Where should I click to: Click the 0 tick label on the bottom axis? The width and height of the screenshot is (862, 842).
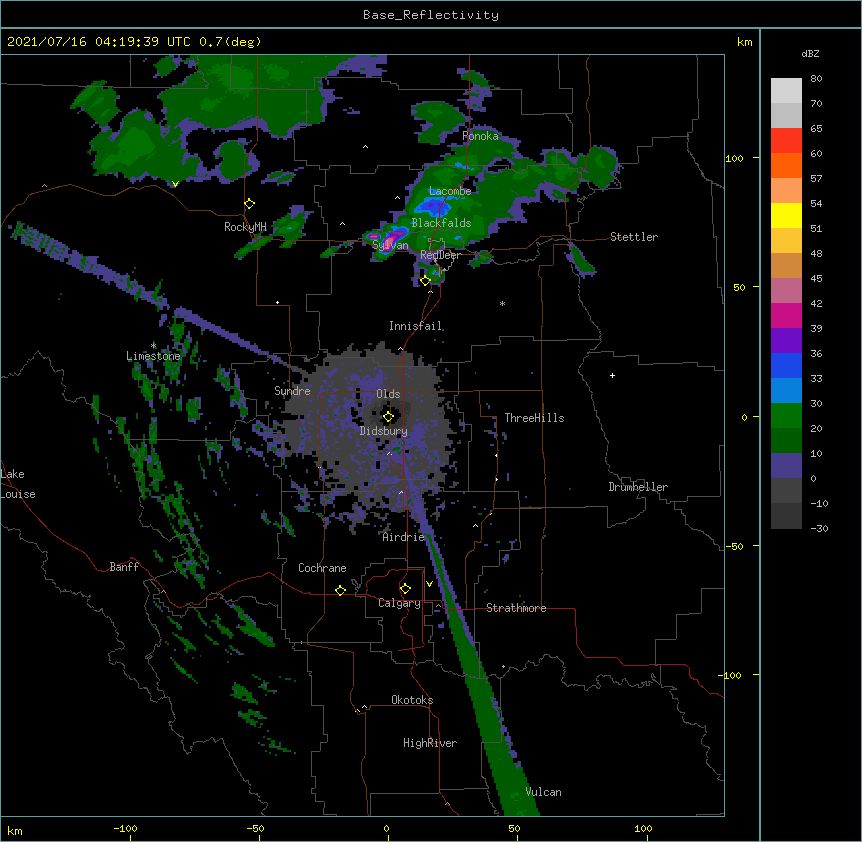tap(386, 828)
